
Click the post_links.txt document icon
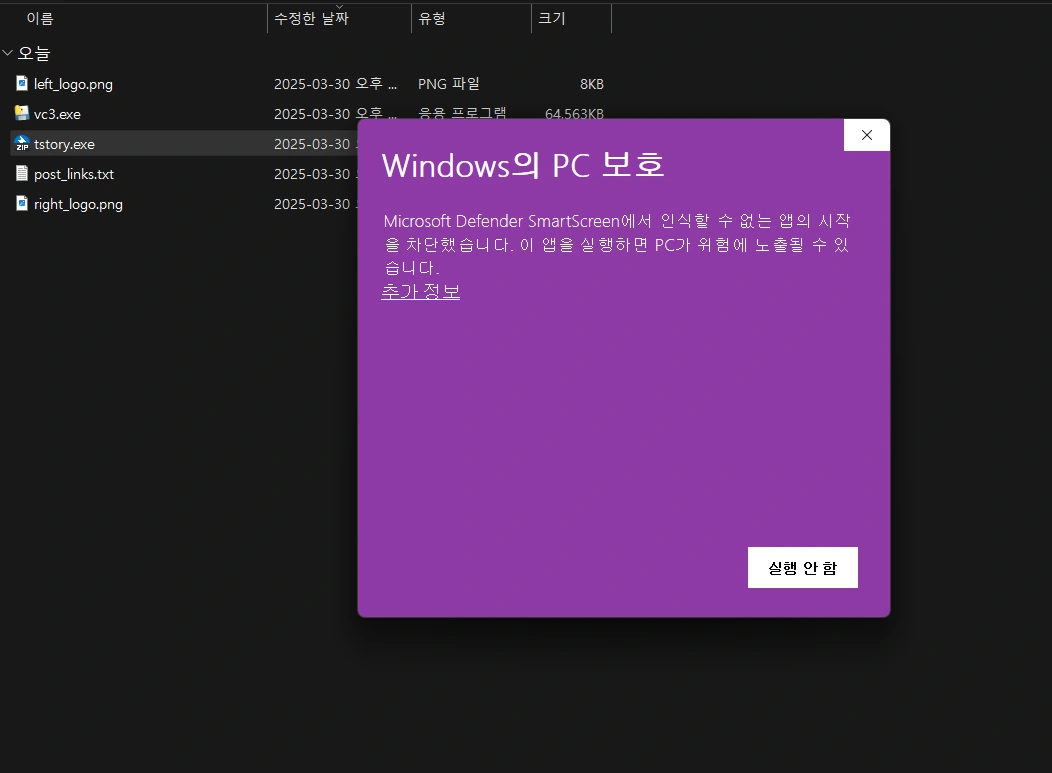pos(22,173)
